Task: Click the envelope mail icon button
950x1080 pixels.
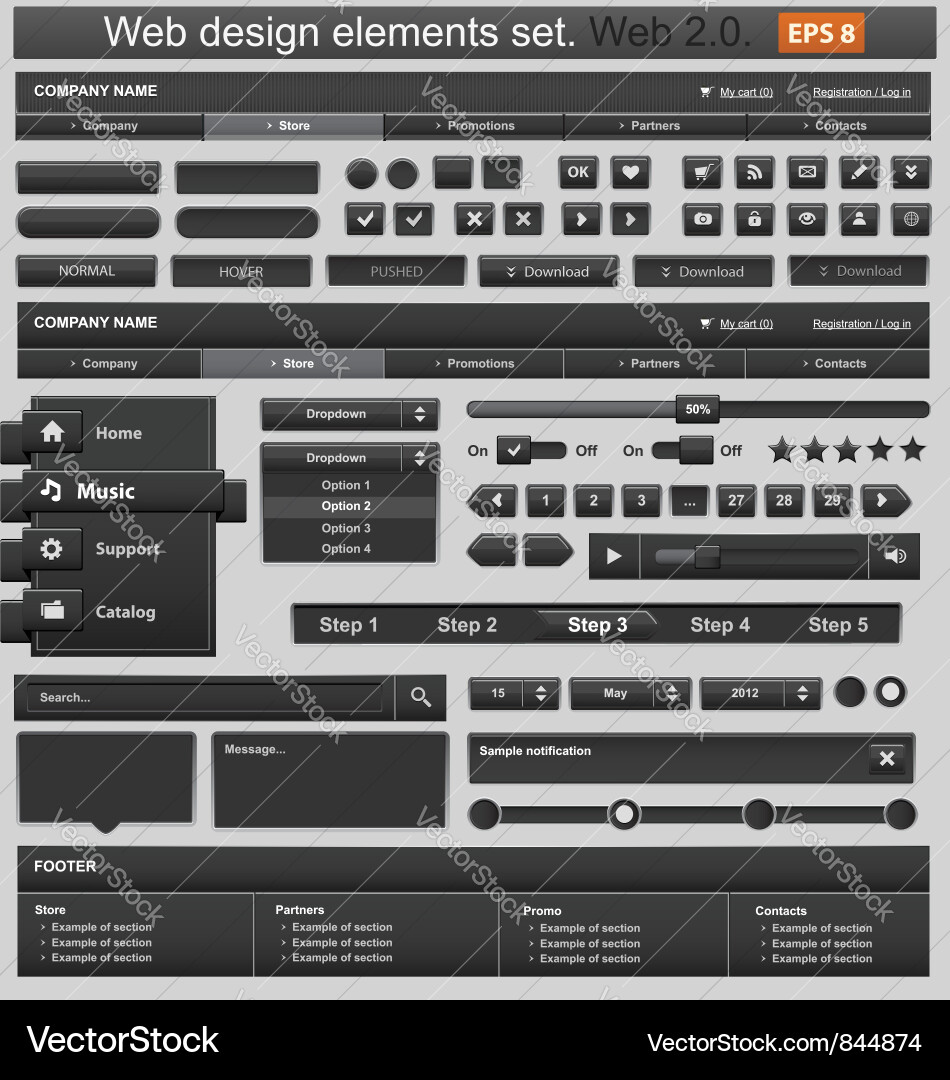Action: click(807, 172)
